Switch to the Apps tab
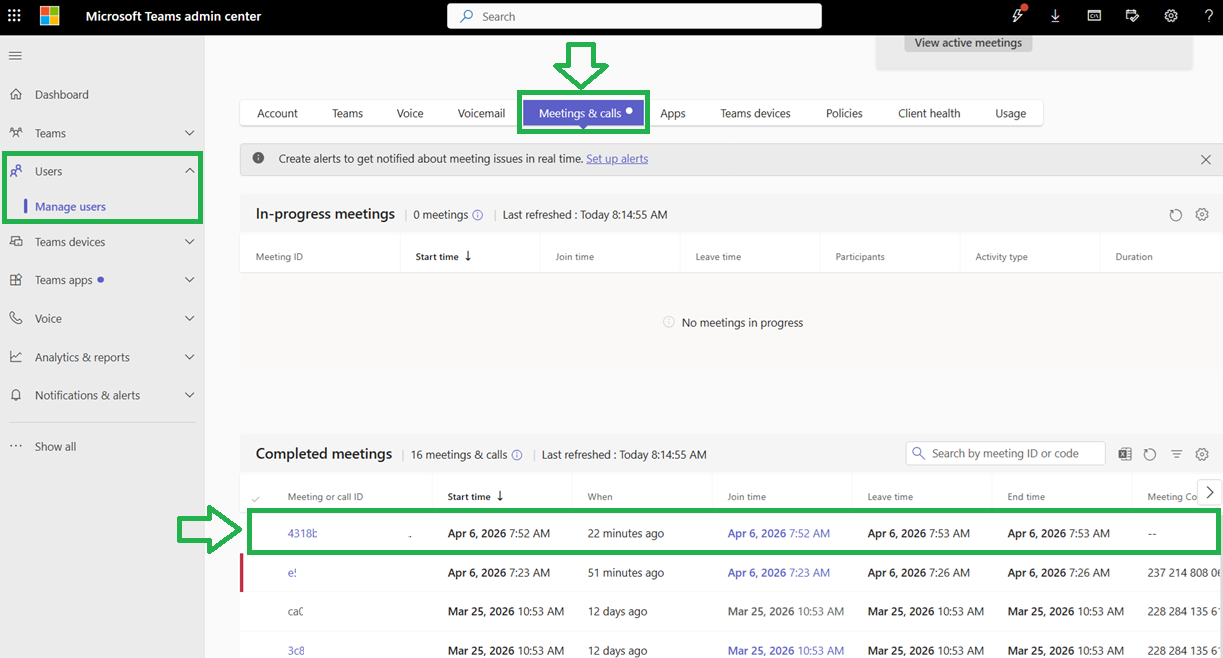1223x658 pixels. pos(673,113)
